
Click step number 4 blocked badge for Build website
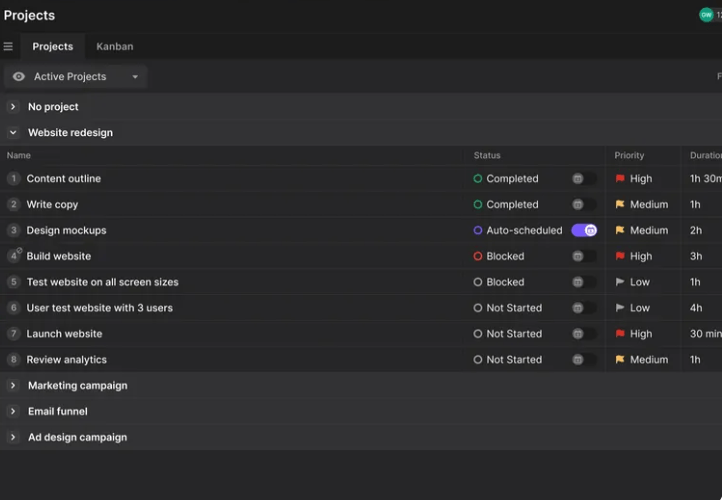click(13, 256)
